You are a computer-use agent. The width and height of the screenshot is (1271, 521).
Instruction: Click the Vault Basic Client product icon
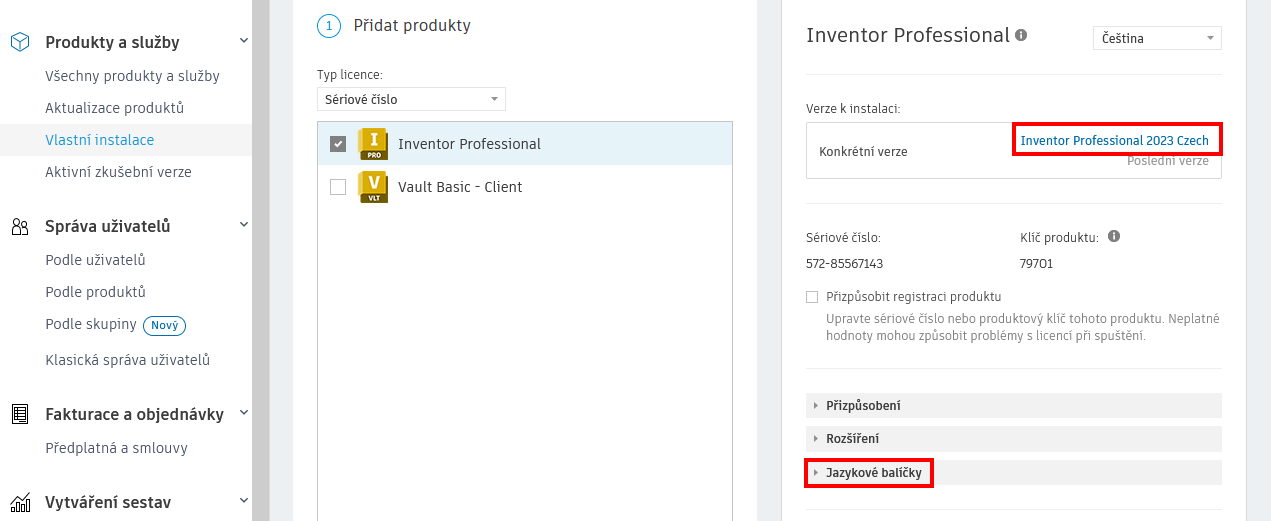pyautogui.click(x=372, y=187)
